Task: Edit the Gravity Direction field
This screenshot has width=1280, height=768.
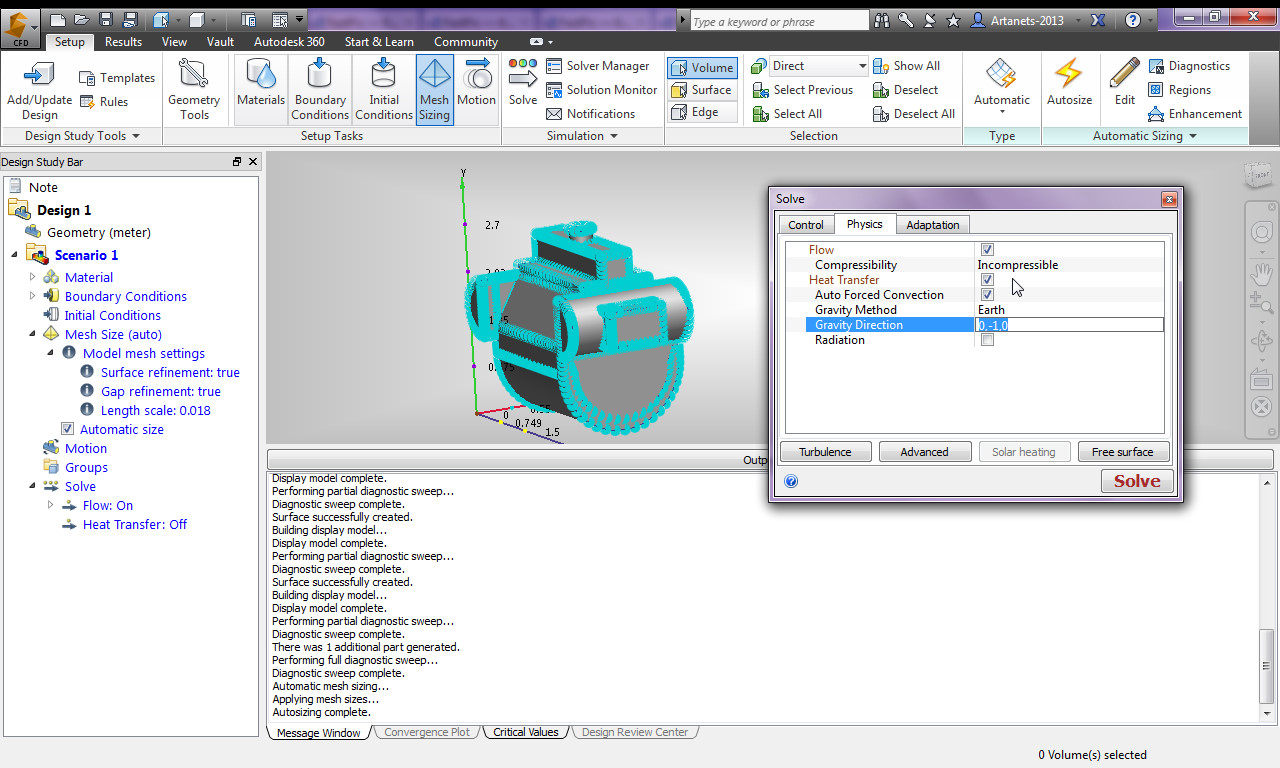Action: 1069,325
